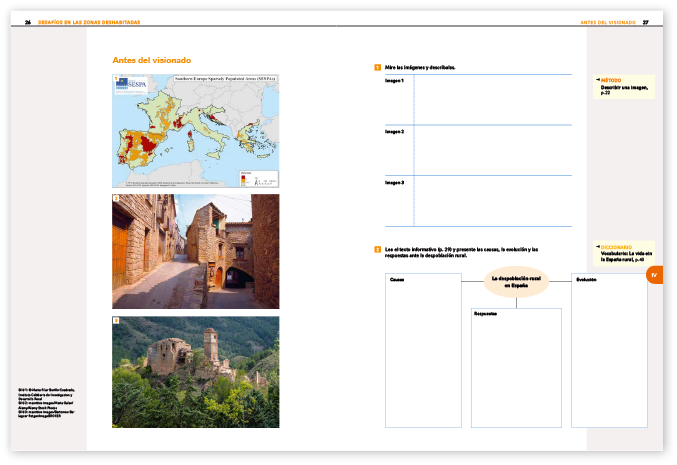Click the orange number 2 exercise marker

(x=377, y=250)
